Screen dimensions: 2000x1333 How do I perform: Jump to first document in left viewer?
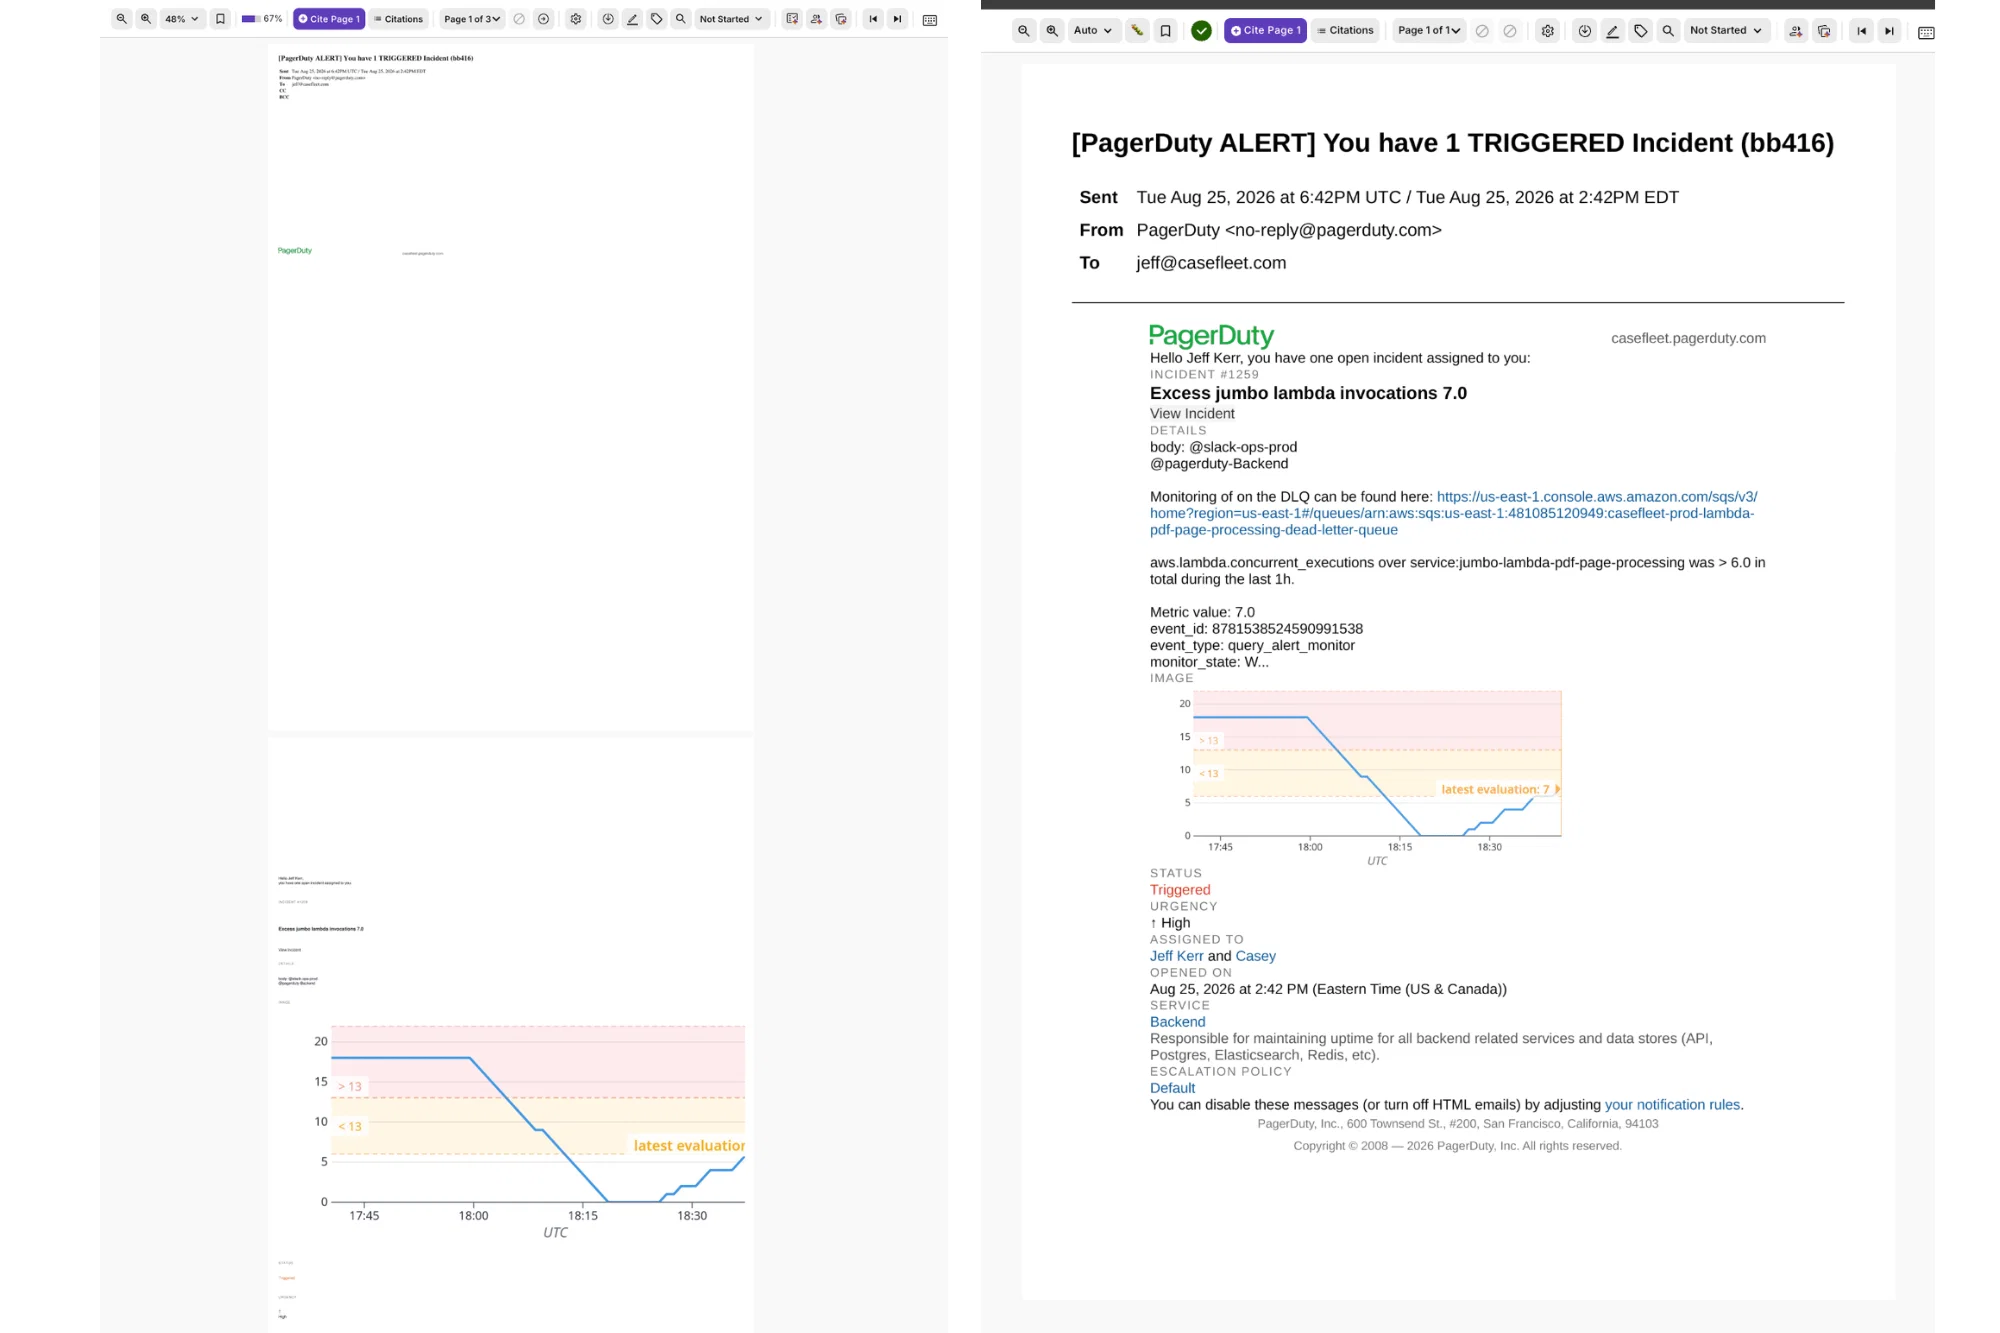pyautogui.click(x=873, y=19)
